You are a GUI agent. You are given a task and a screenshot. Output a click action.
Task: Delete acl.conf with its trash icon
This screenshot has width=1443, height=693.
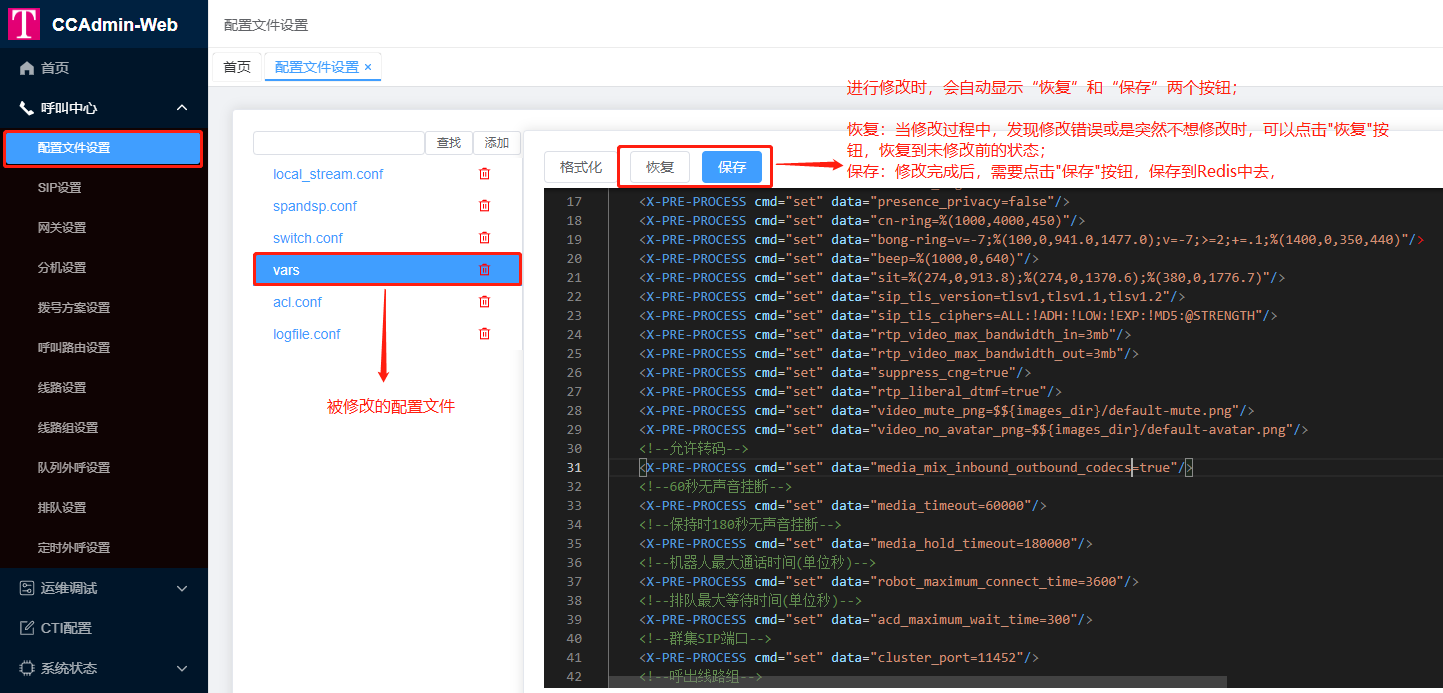click(x=484, y=302)
